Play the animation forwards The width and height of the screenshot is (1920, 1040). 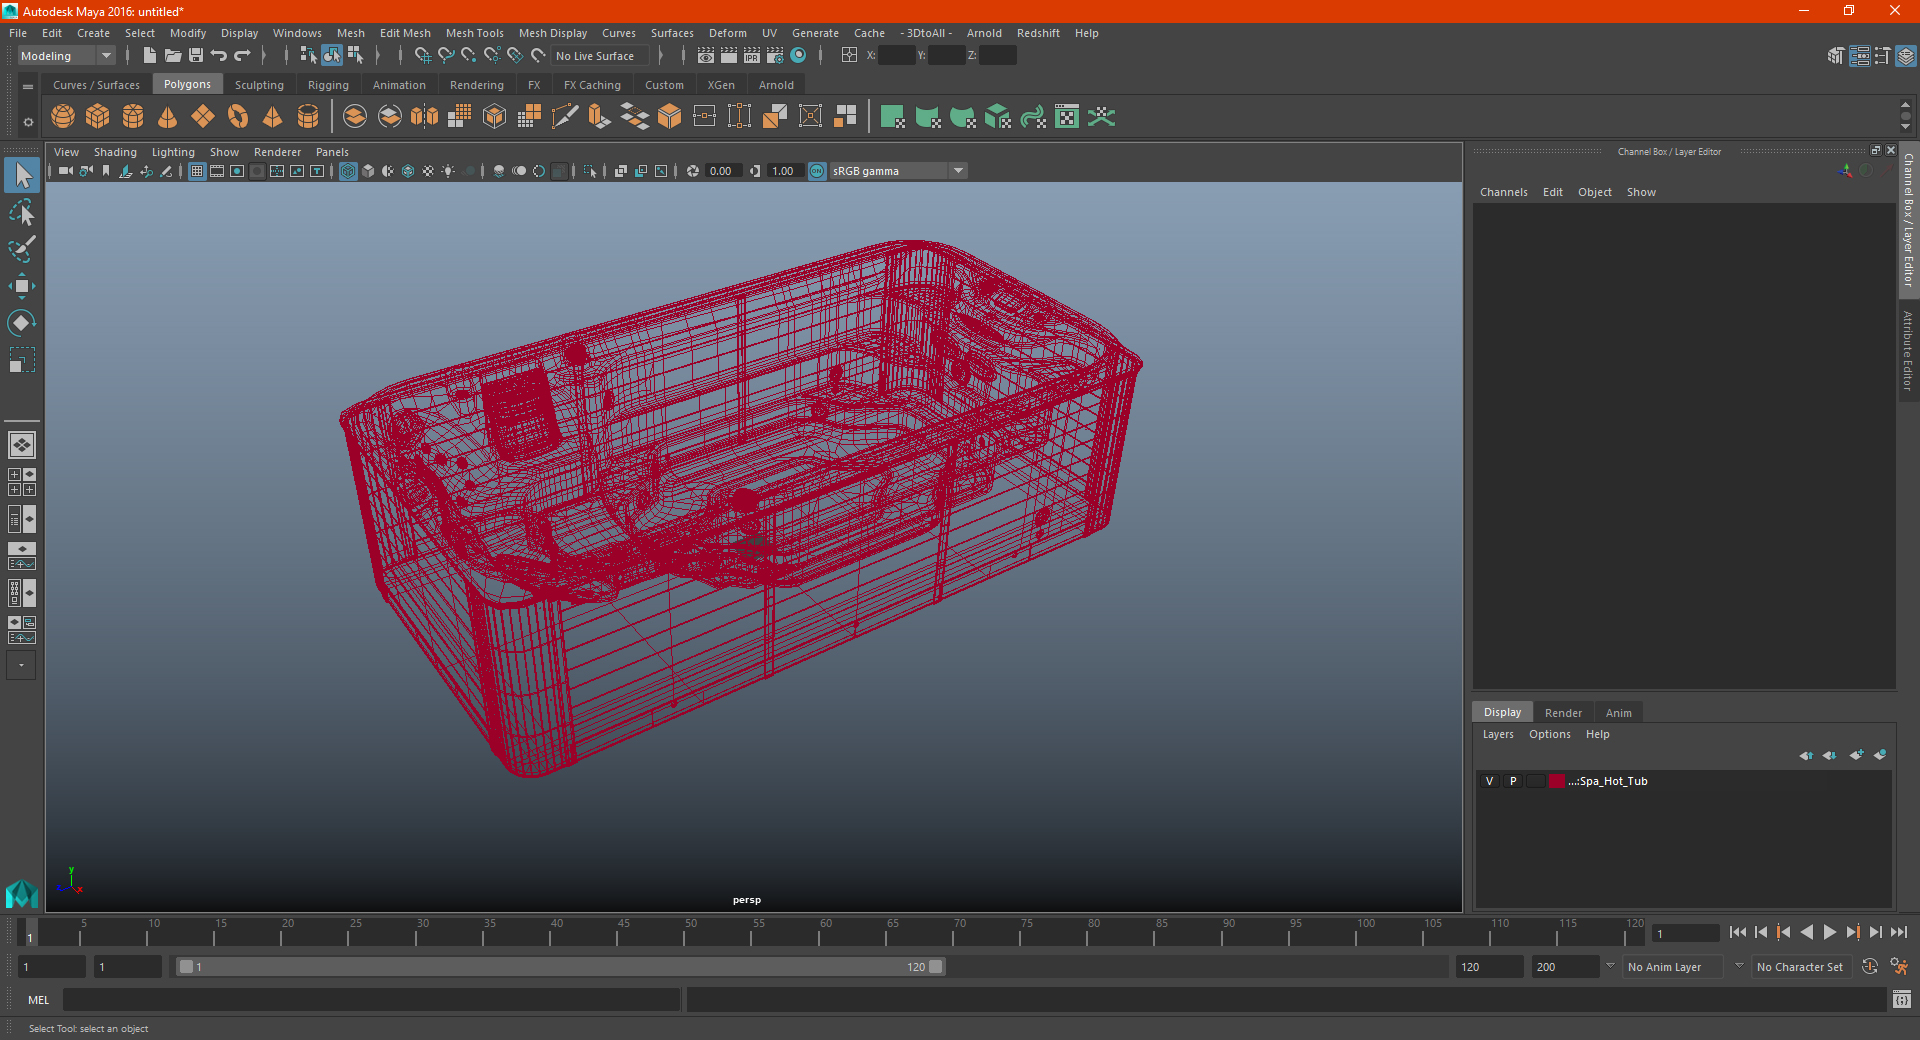point(1829,932)
